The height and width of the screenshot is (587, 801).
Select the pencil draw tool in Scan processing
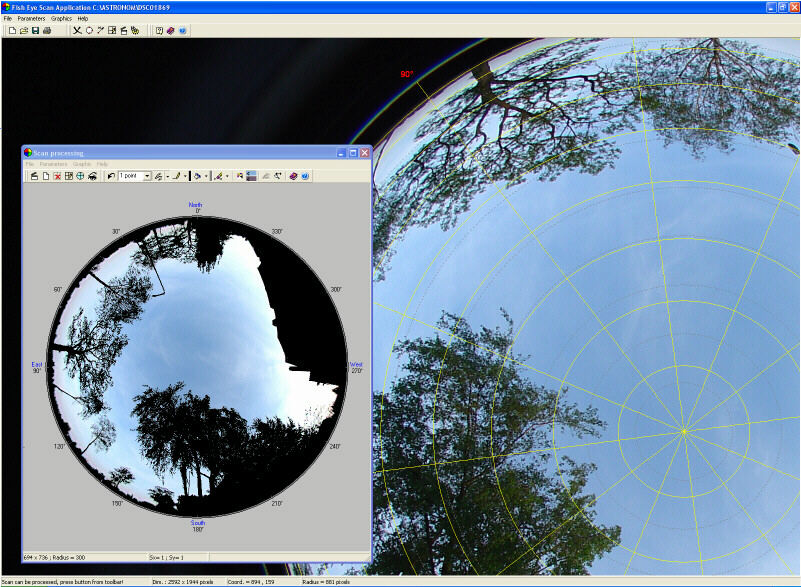[x=176, y=176]
